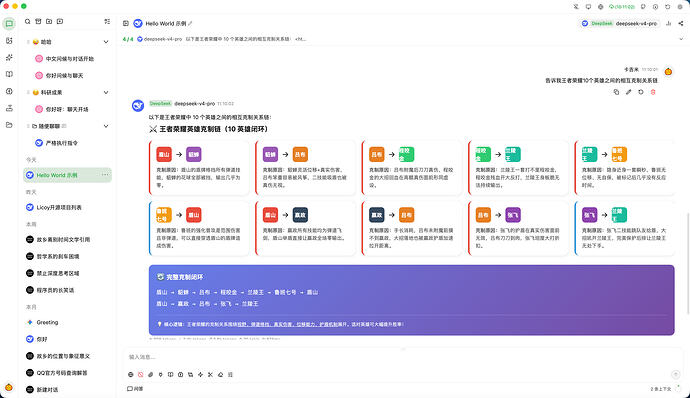Viewport: 690px width, 398px height.
Task: Toggle sidebar panel icon beside Hello World title
Action: tap(126, 23)
